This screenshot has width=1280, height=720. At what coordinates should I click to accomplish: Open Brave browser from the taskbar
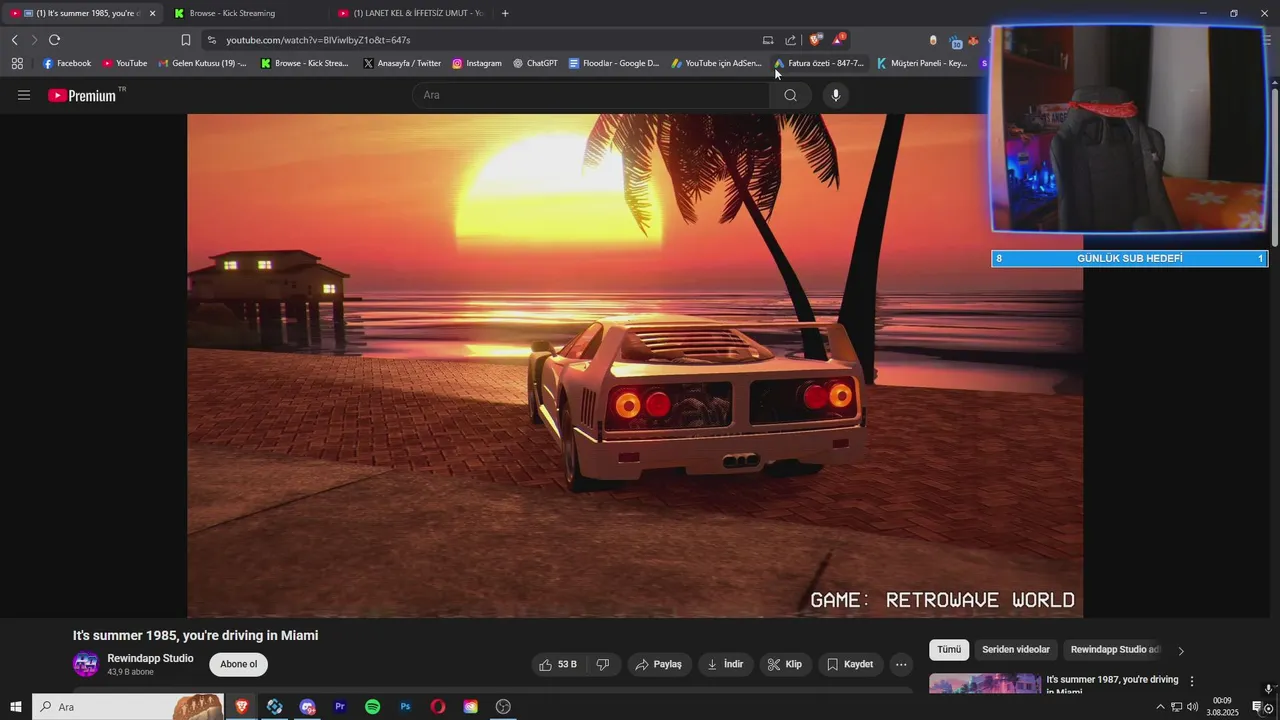click(241, 707)
